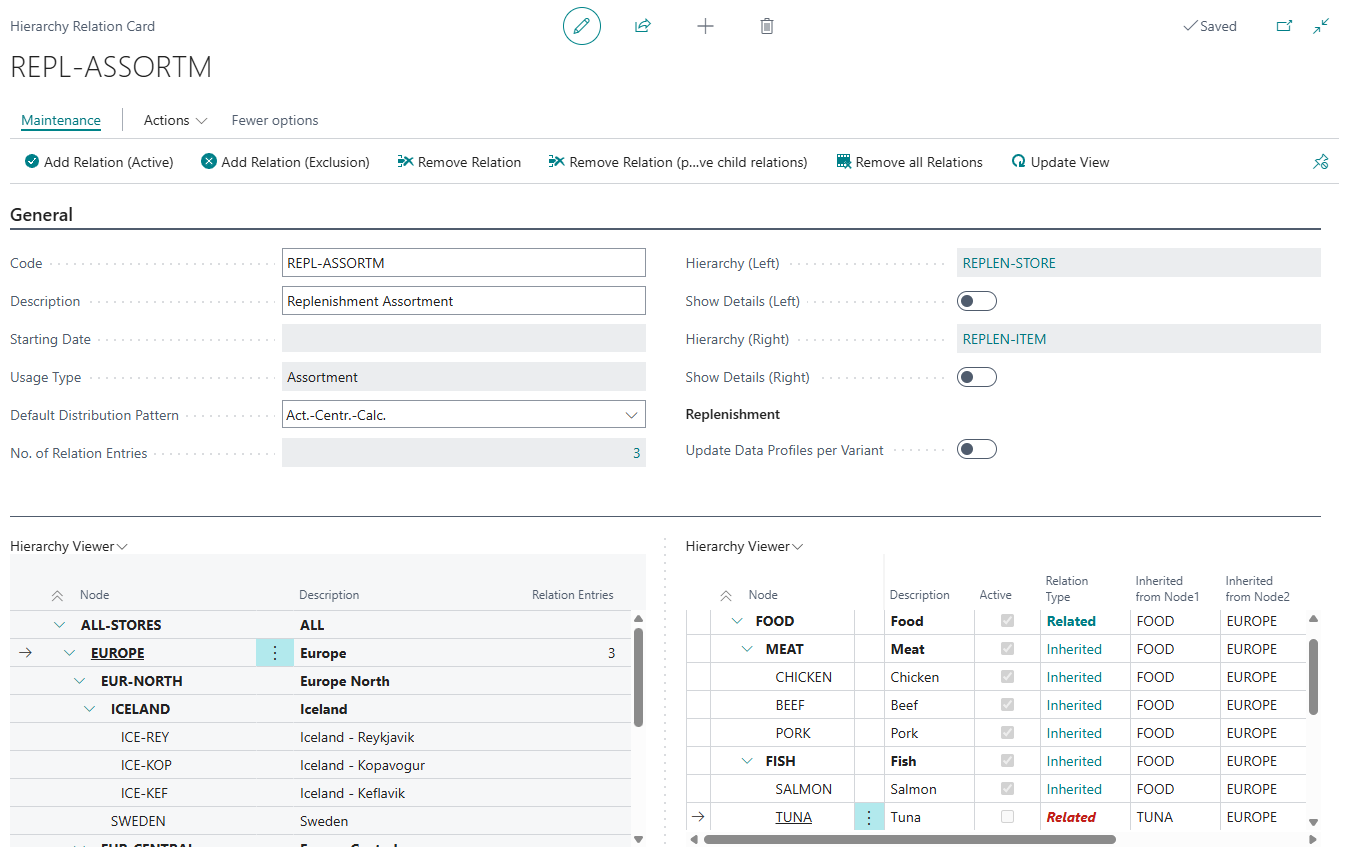Click Add Relation (Active) button

[x=99, y=162]
